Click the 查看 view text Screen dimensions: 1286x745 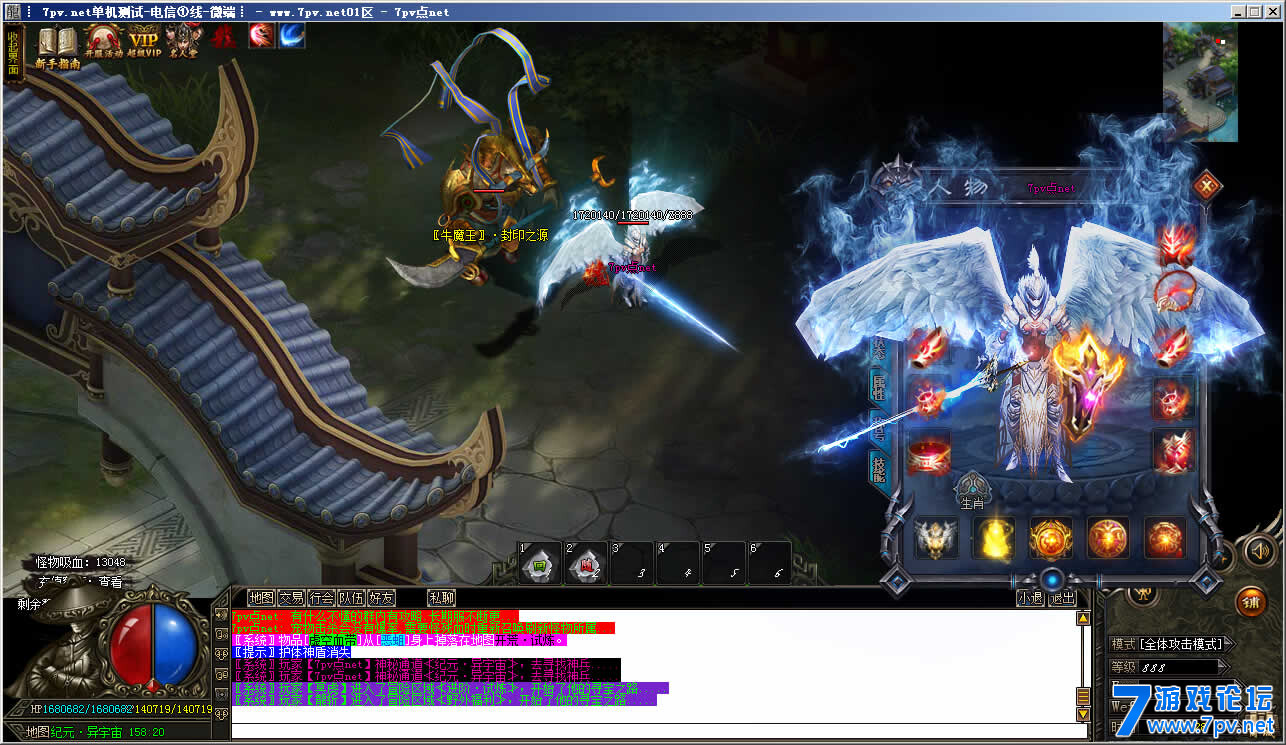(x=109, y=581)
